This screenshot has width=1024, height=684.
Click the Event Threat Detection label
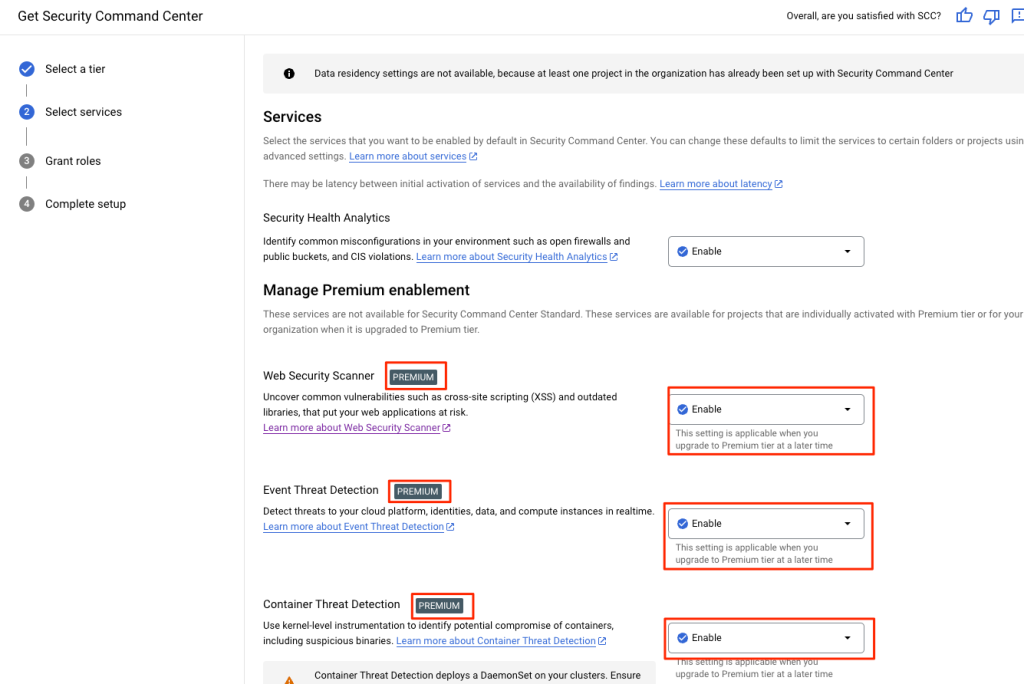coord(321,490)
